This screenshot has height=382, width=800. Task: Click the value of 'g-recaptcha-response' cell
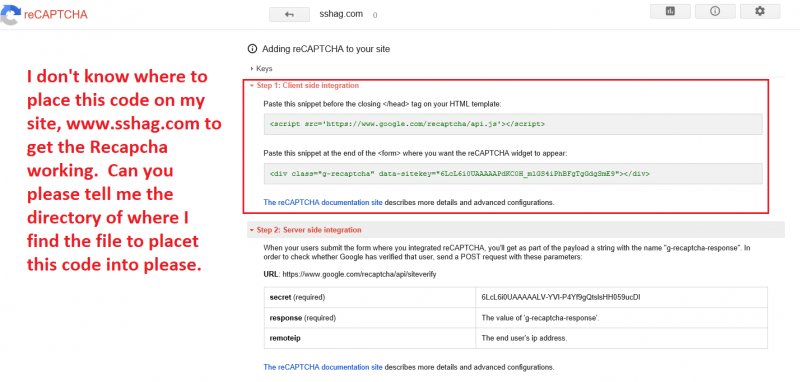621,318
